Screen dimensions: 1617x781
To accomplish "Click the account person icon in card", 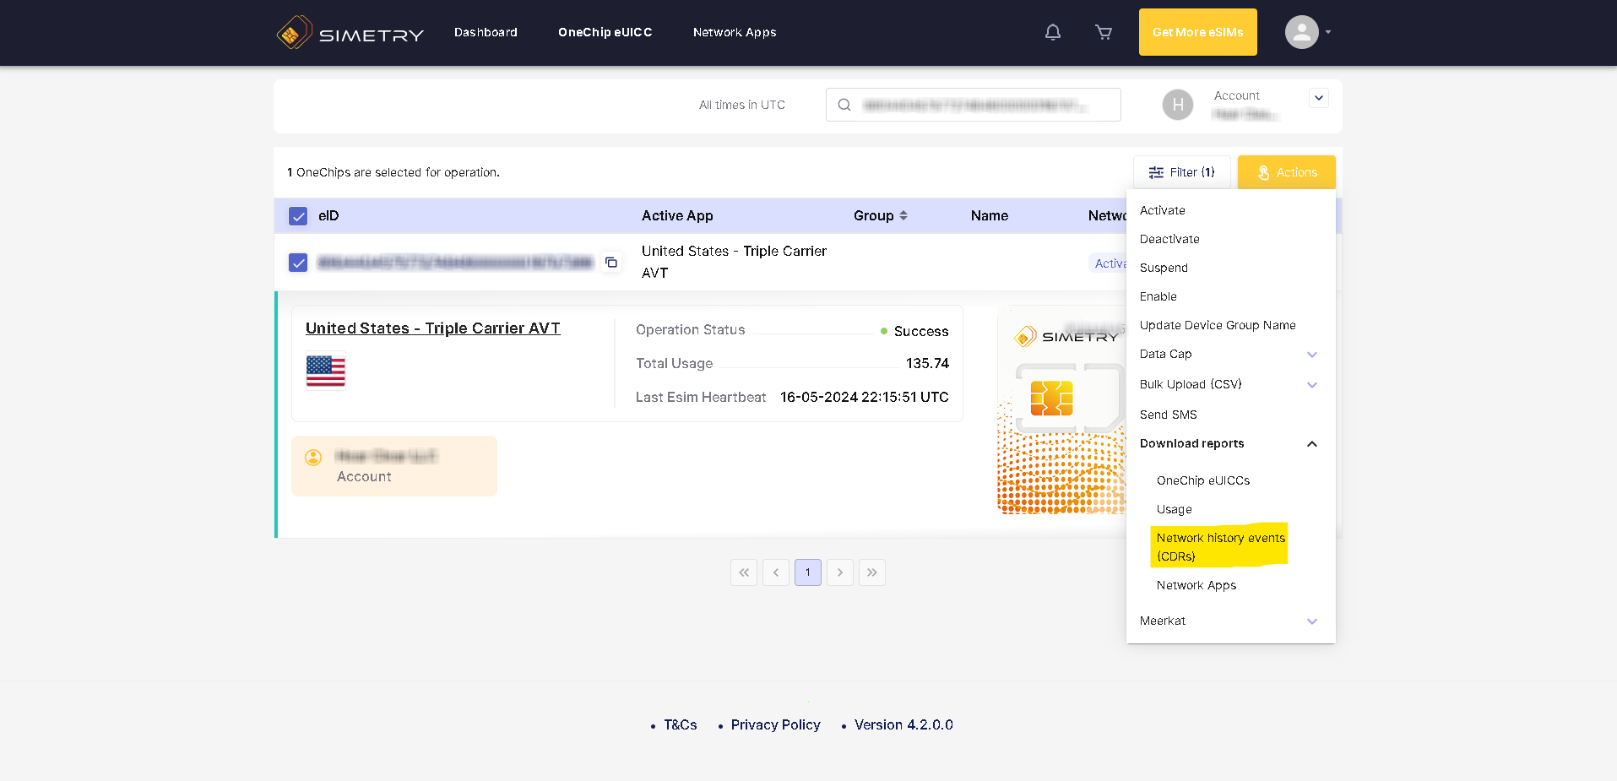I will (313, 457).
